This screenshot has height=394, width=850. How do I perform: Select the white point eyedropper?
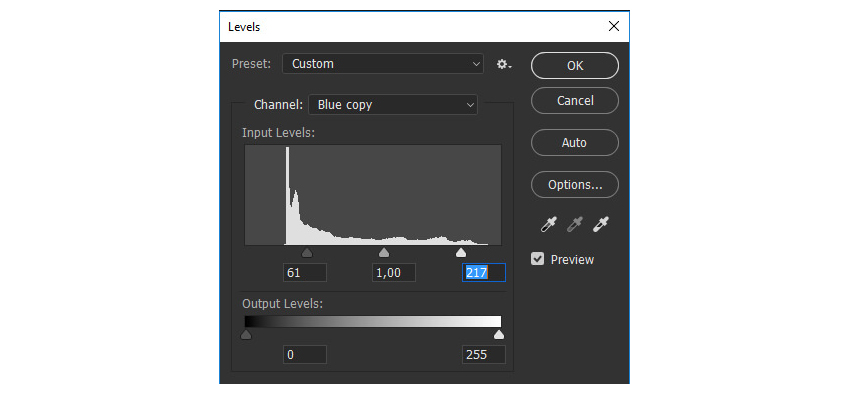pyautogui.click(x=601, y=224)
